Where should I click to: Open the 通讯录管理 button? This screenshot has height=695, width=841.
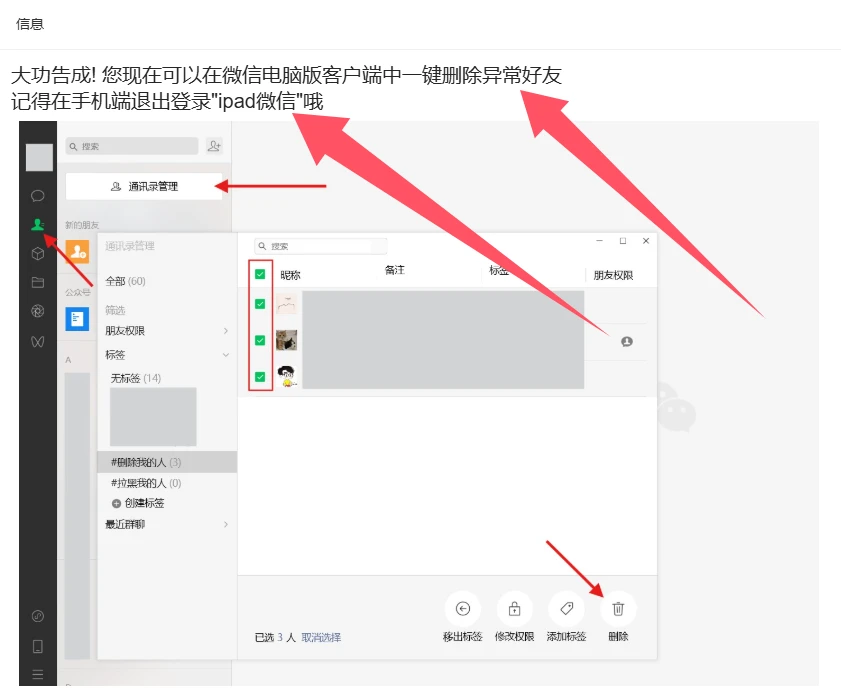pos(144,186)
